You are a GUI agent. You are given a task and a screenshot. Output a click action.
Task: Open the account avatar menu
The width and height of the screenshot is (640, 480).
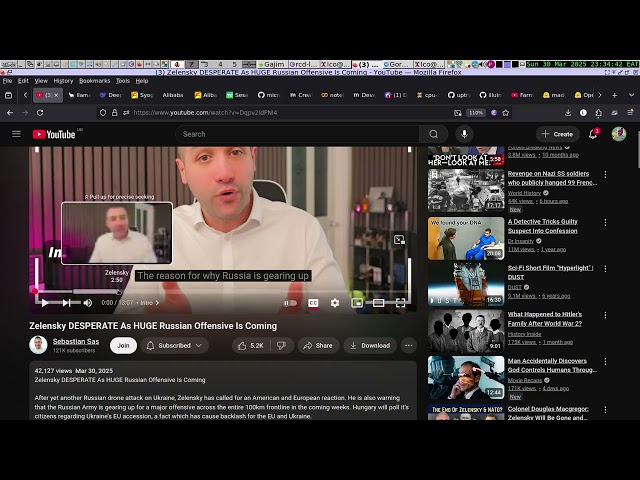[619, 134]
